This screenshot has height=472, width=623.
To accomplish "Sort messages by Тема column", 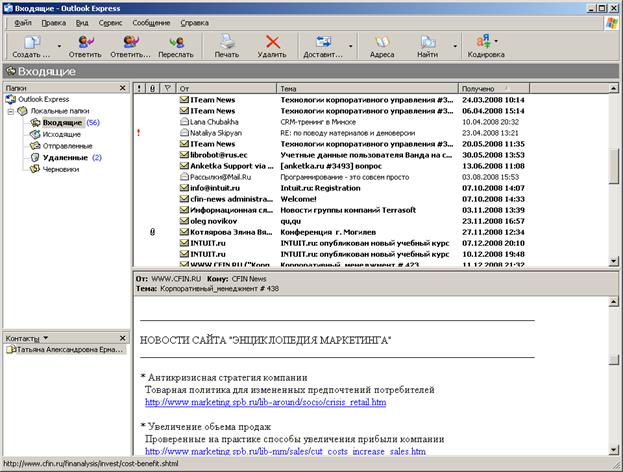I will (x=368, y=89).
